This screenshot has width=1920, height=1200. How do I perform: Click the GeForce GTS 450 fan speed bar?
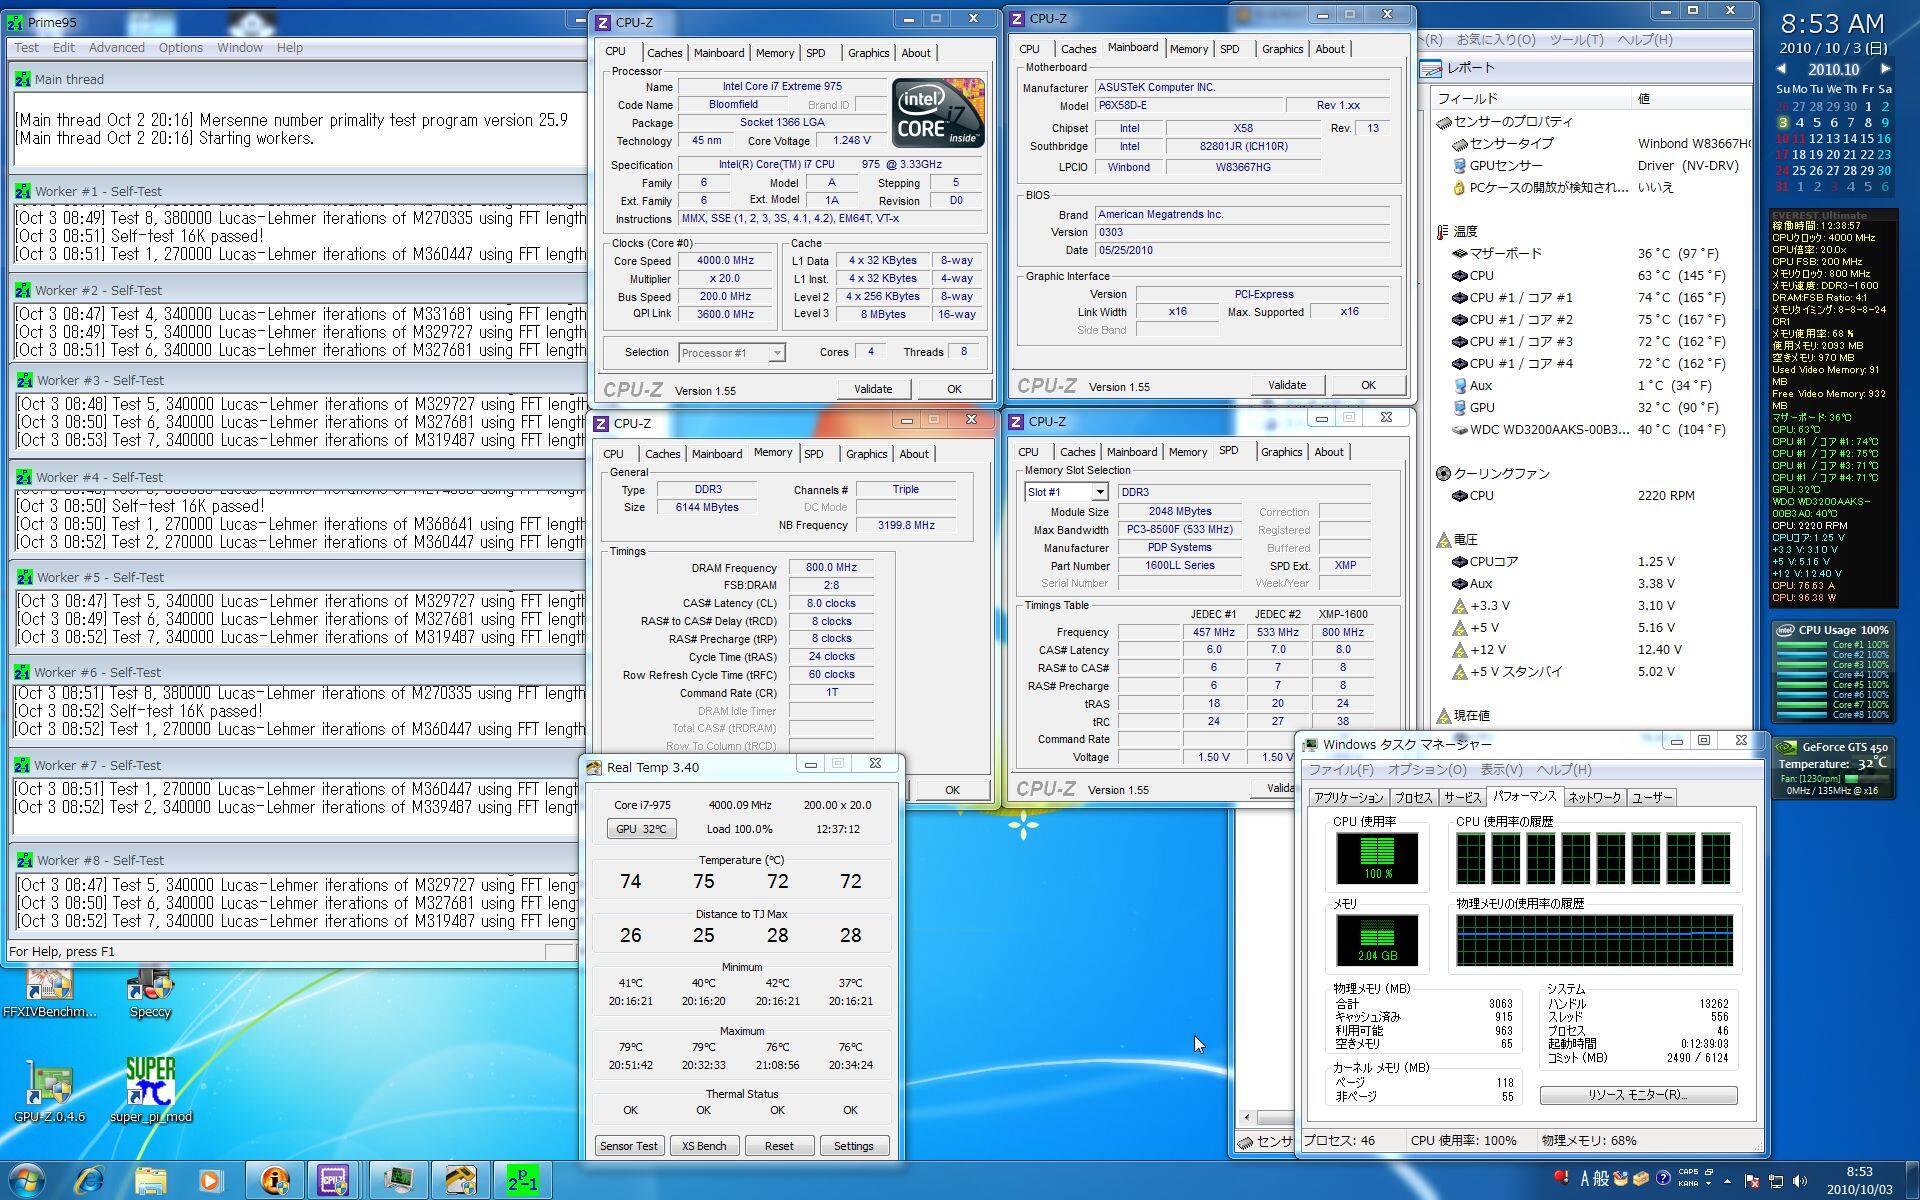click(1865, 778)
